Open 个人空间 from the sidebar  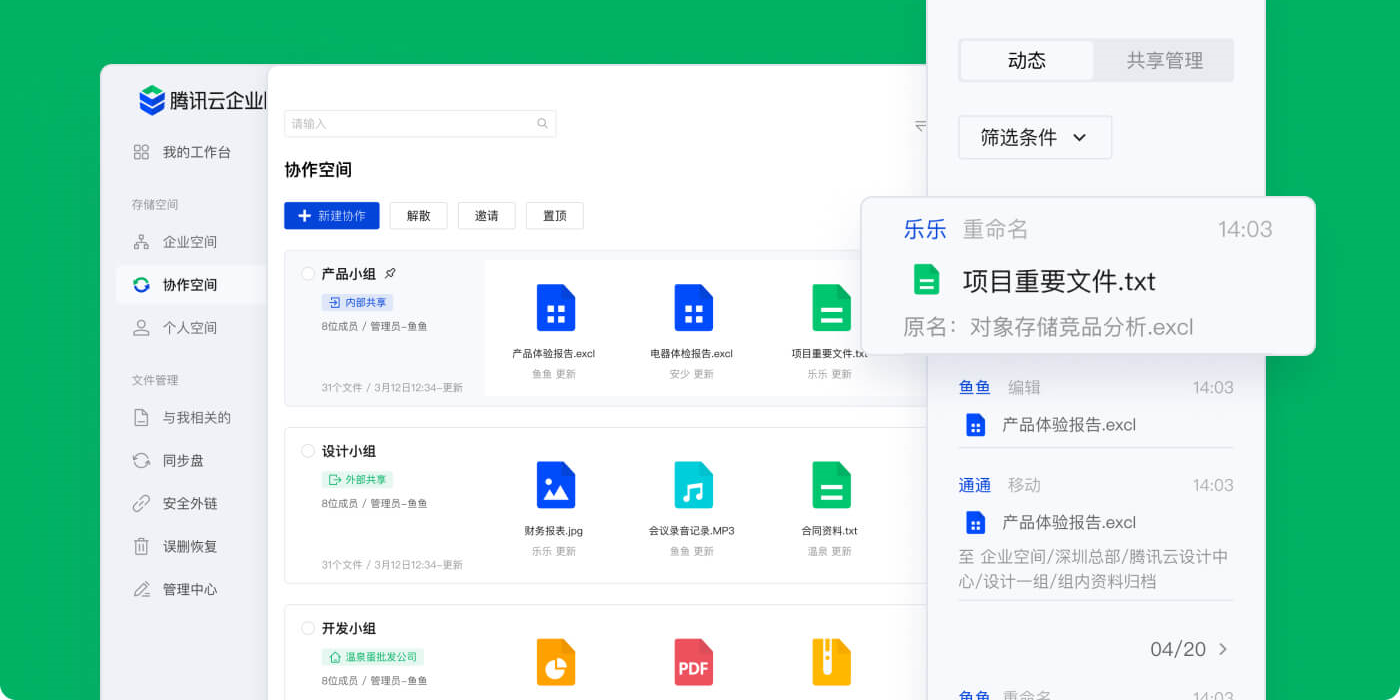[201, 327]
